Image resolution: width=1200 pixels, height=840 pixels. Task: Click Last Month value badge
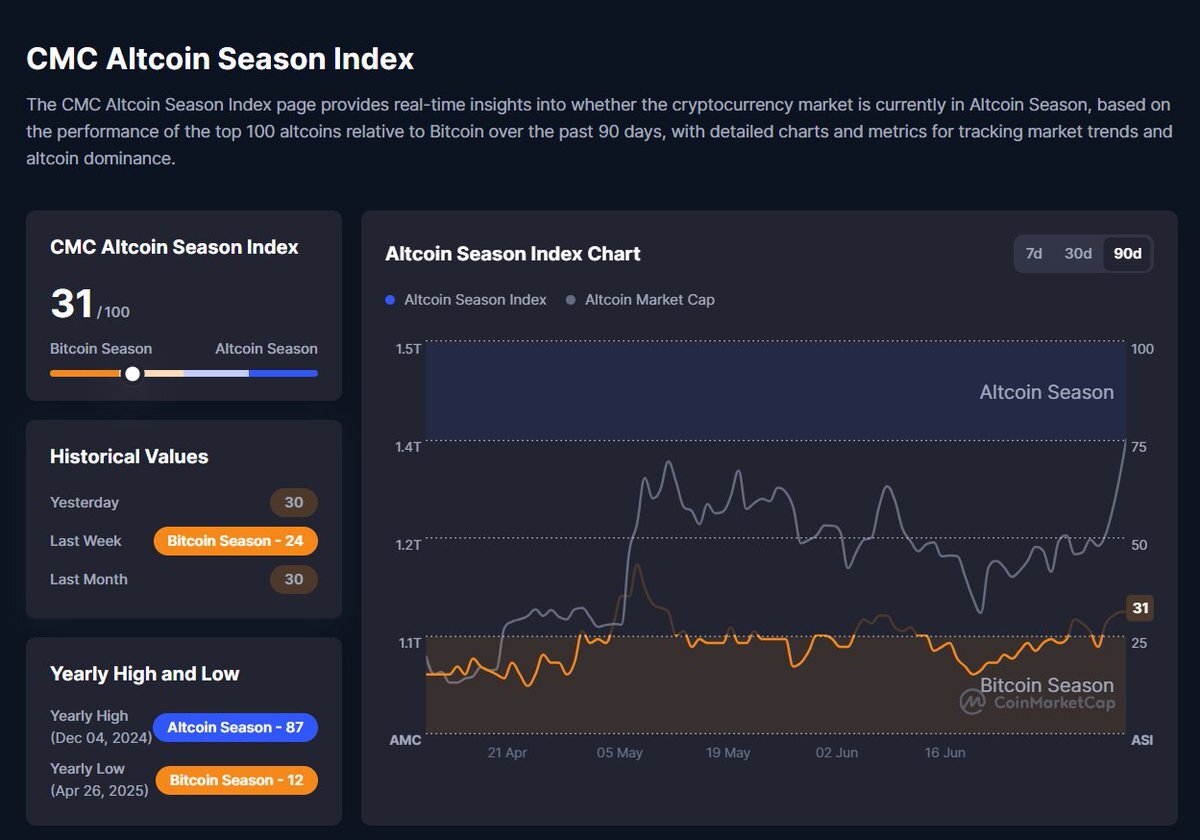[294, 579]
